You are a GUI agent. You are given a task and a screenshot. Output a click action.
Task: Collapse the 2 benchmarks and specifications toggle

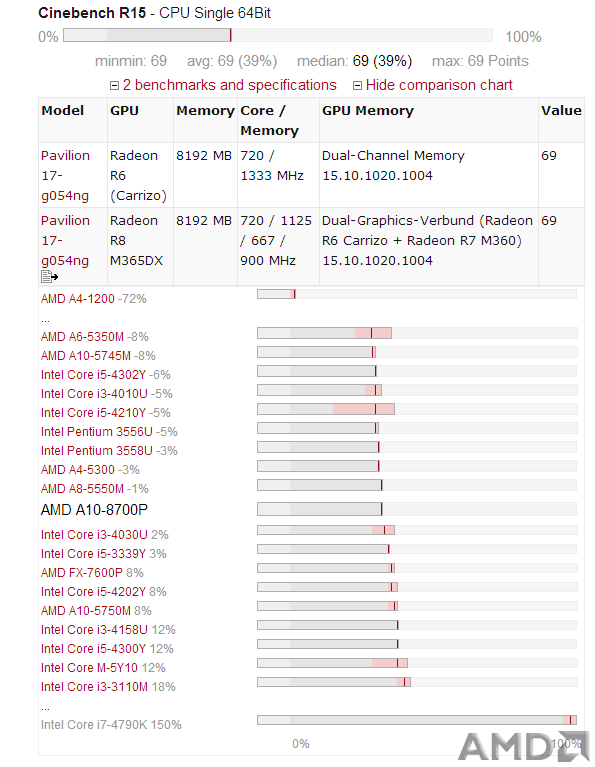point(114,86)
